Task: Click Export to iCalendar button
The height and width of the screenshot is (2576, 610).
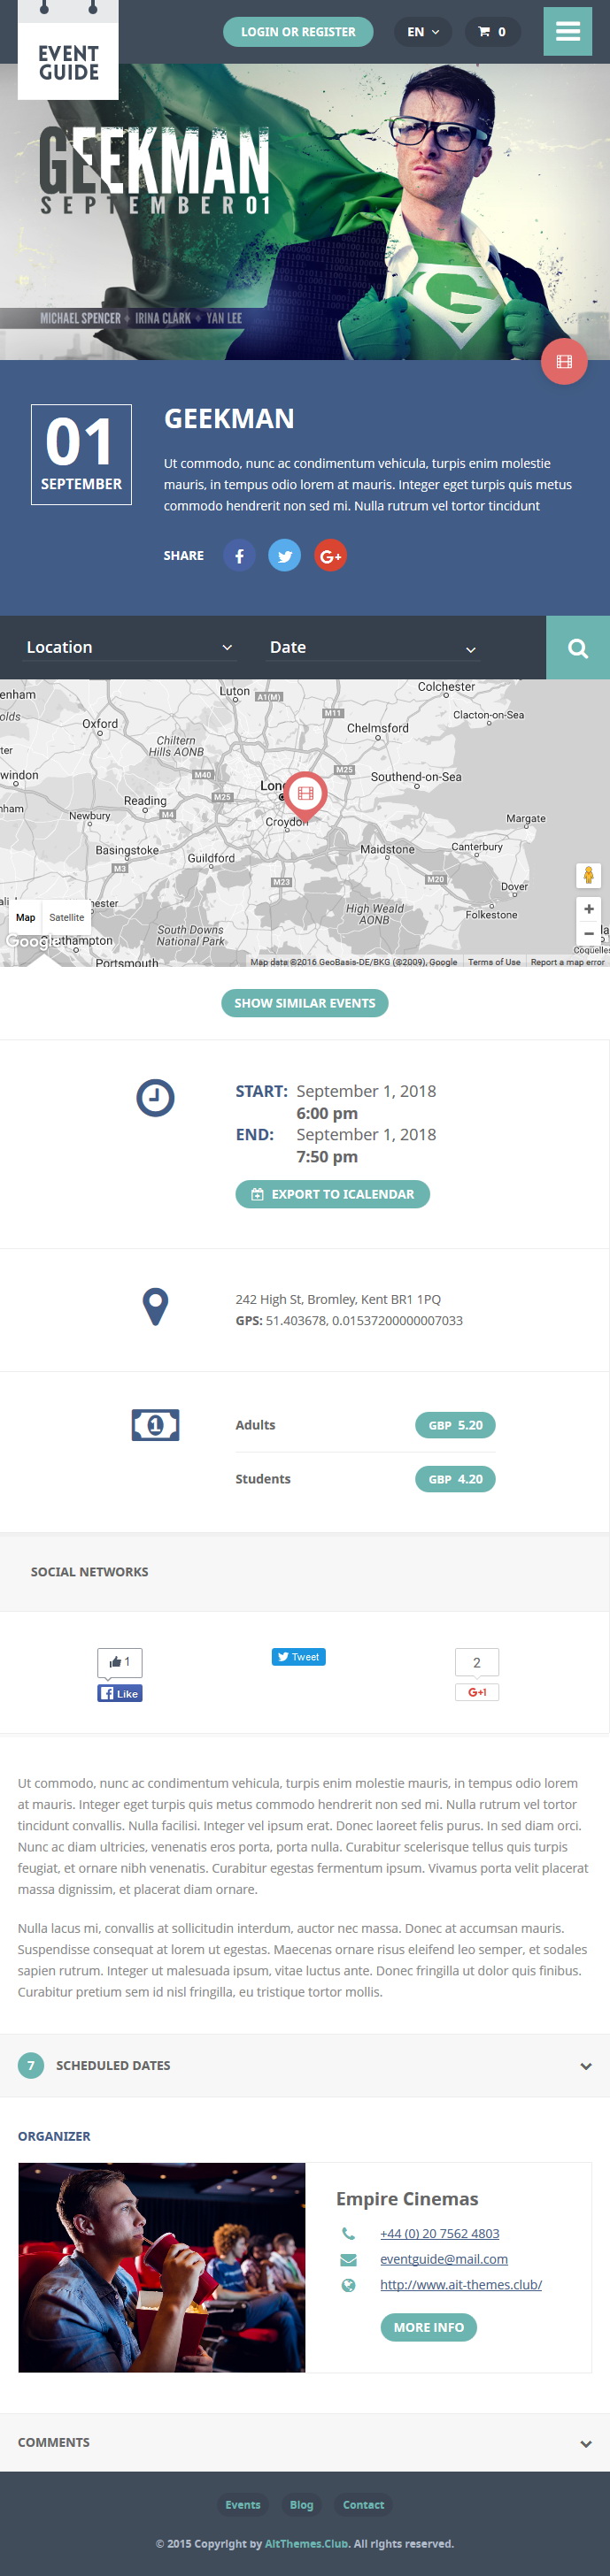Action: pyautogui.click(x=333, y=1195)
